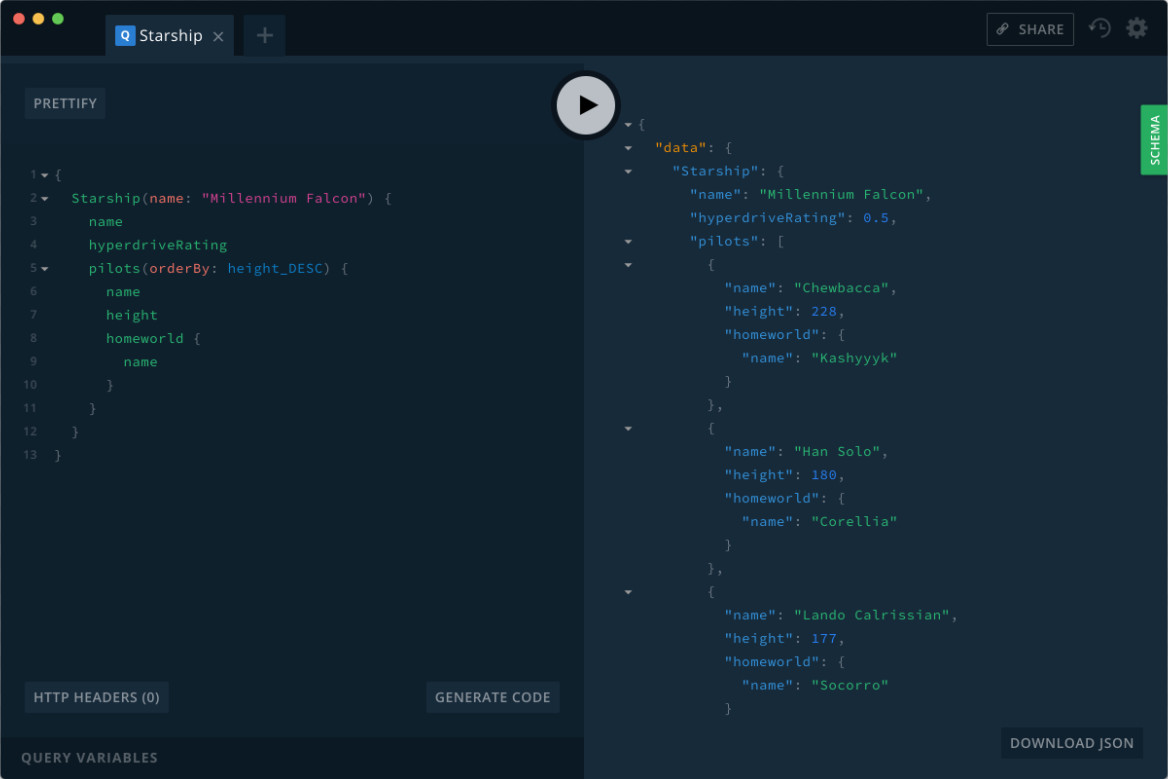The image size is (1168, 779).
Task: Click the orderBy argument in query
Action: pos(180,268)
